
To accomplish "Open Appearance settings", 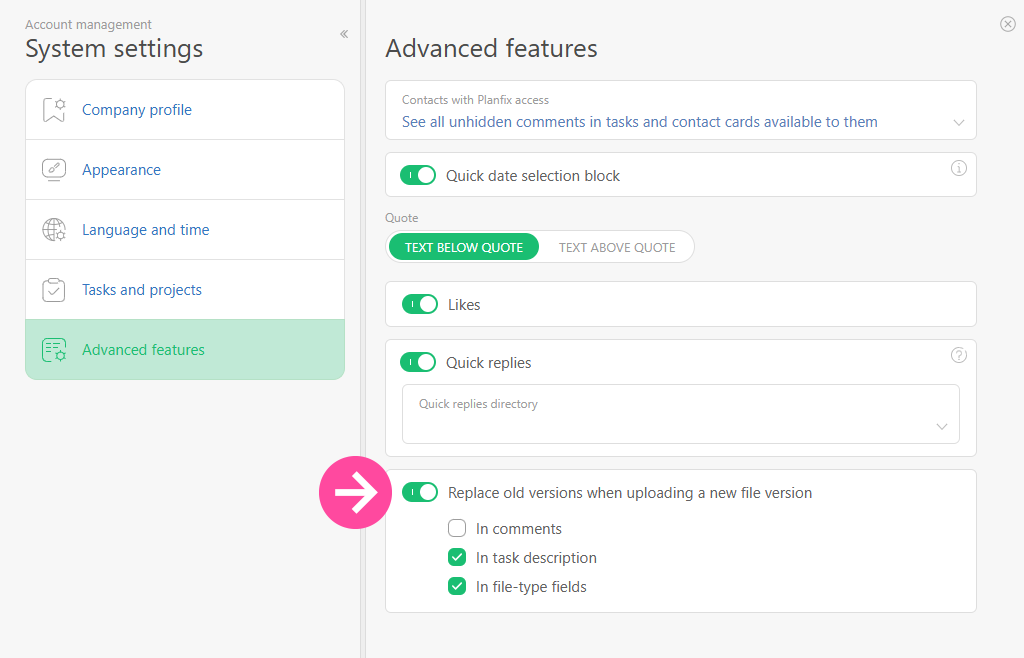I will point(185,170).
